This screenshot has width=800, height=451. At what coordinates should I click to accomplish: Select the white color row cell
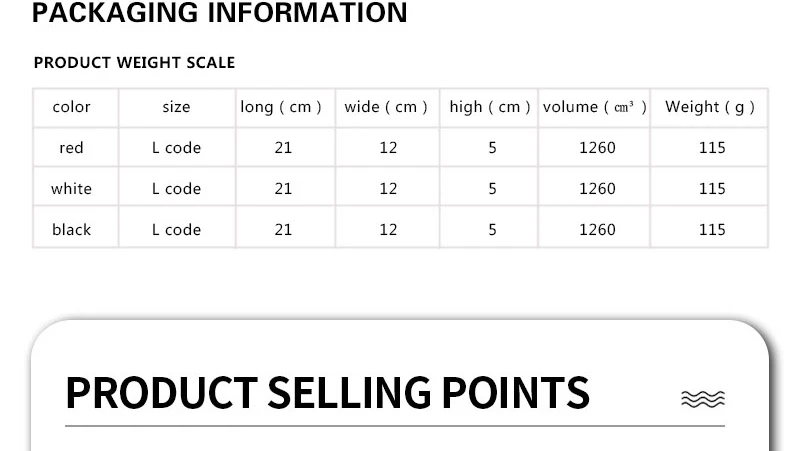click(x=71, y=189)
